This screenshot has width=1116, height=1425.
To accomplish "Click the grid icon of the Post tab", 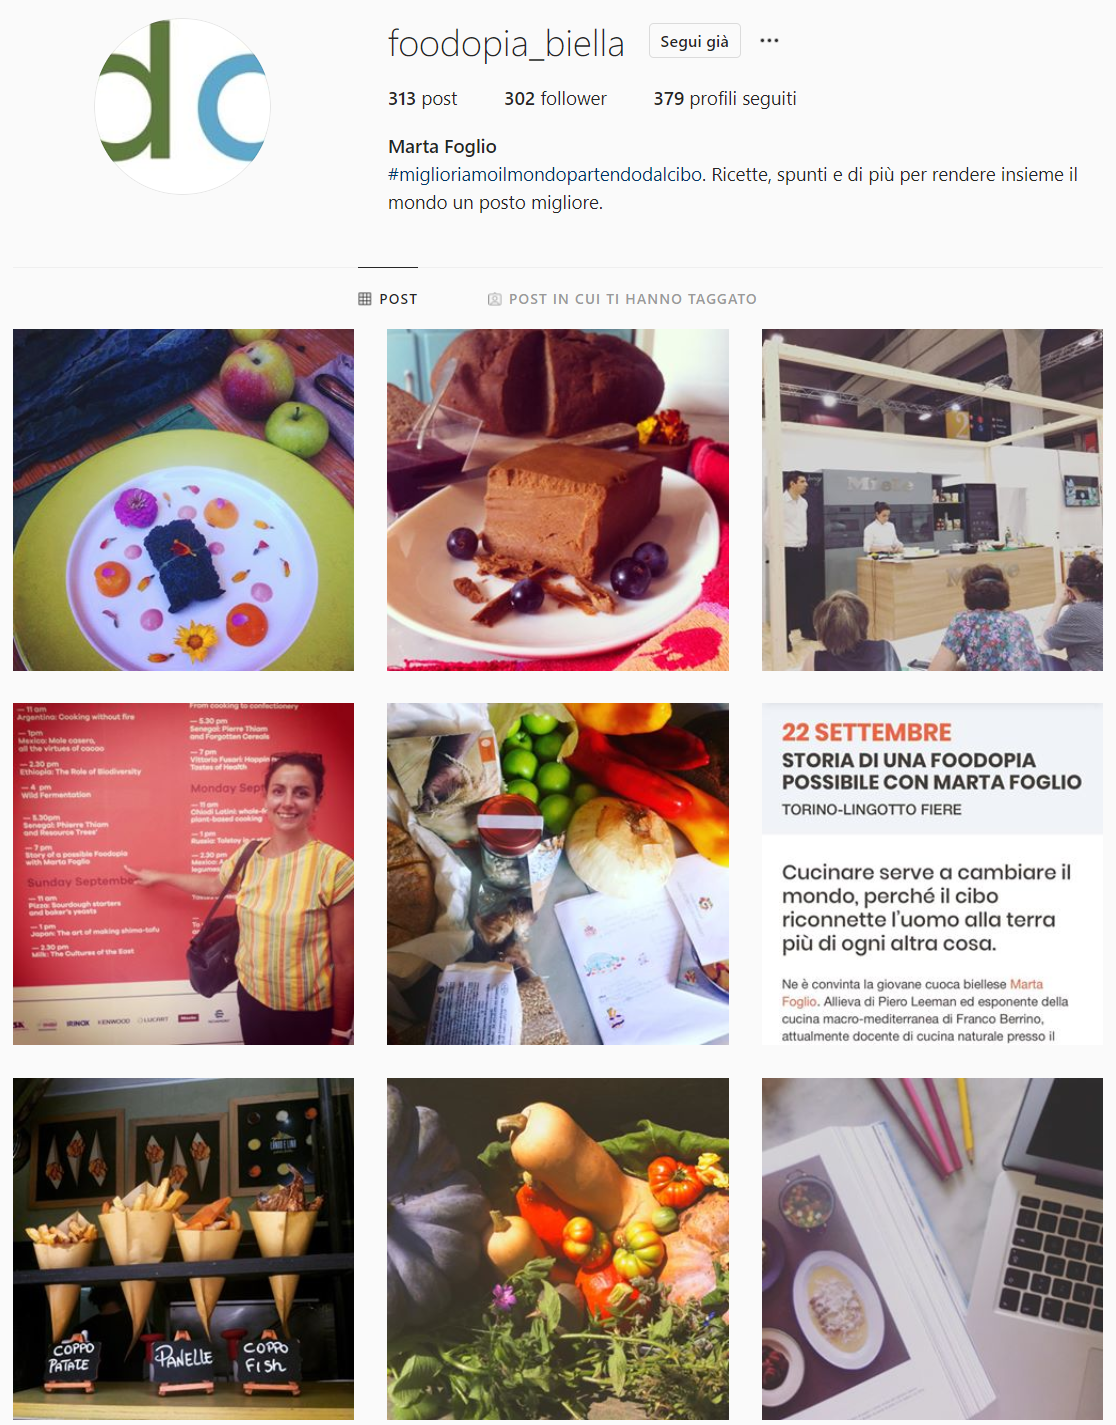I will coord(365,299).
